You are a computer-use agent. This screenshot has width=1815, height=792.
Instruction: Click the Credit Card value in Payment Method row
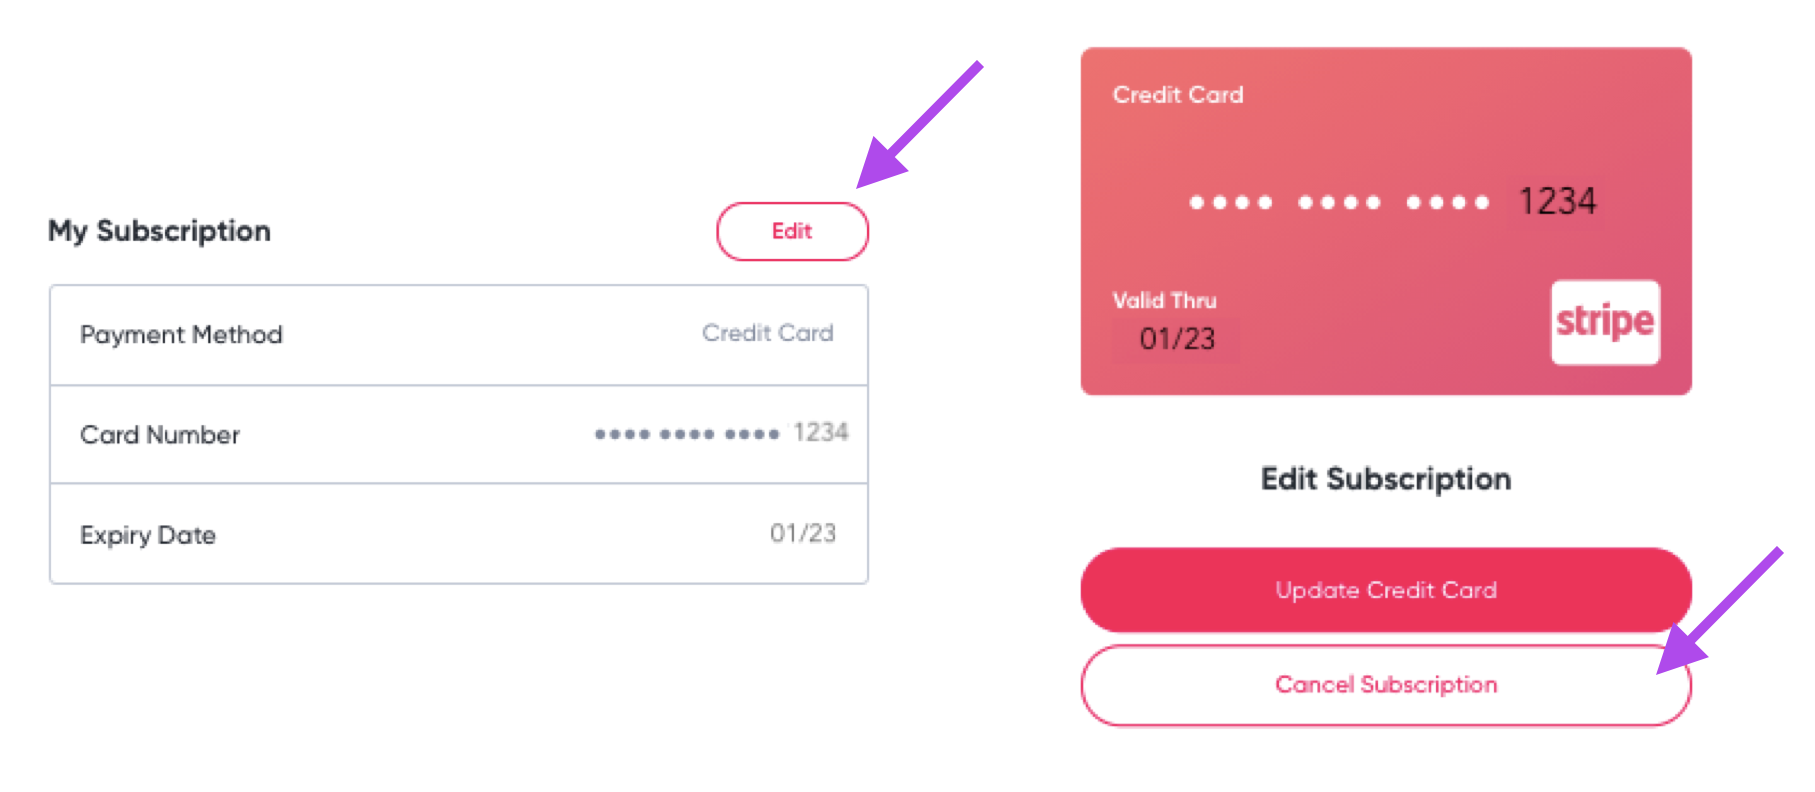click(767, 333)
